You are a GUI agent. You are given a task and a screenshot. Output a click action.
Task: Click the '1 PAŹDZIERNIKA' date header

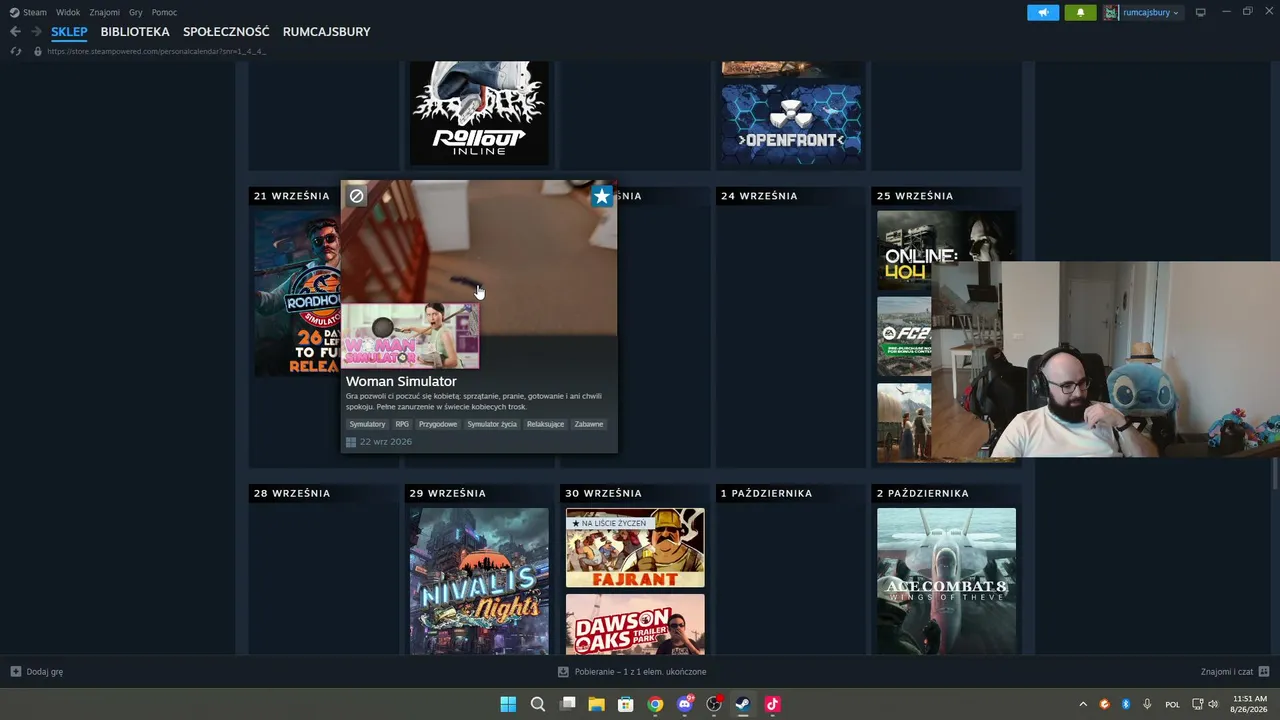pos(767,493)
